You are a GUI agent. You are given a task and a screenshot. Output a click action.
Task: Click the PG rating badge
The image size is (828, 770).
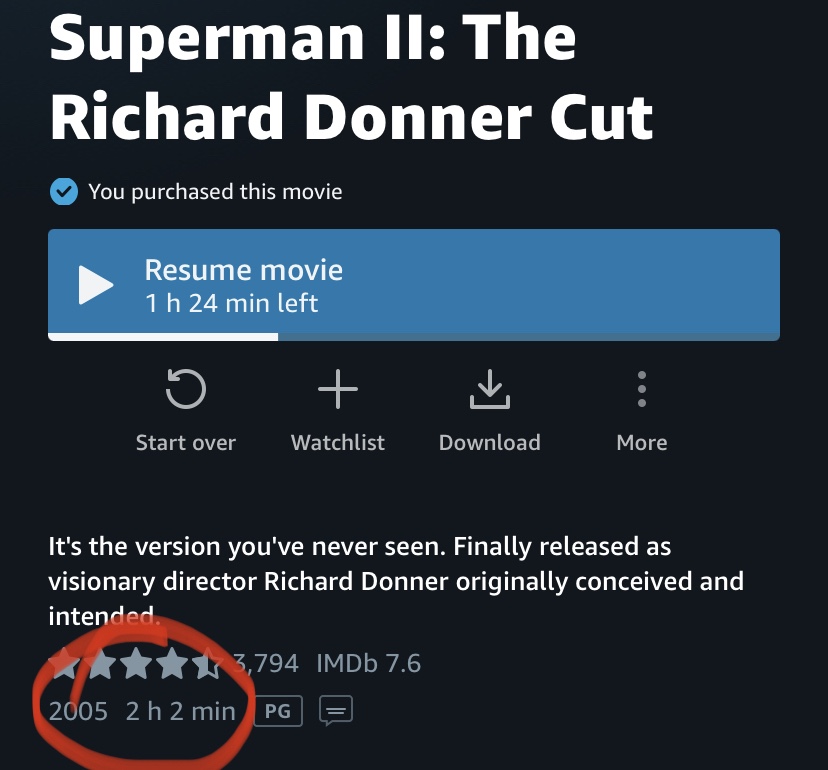click(x=279, y=712)
